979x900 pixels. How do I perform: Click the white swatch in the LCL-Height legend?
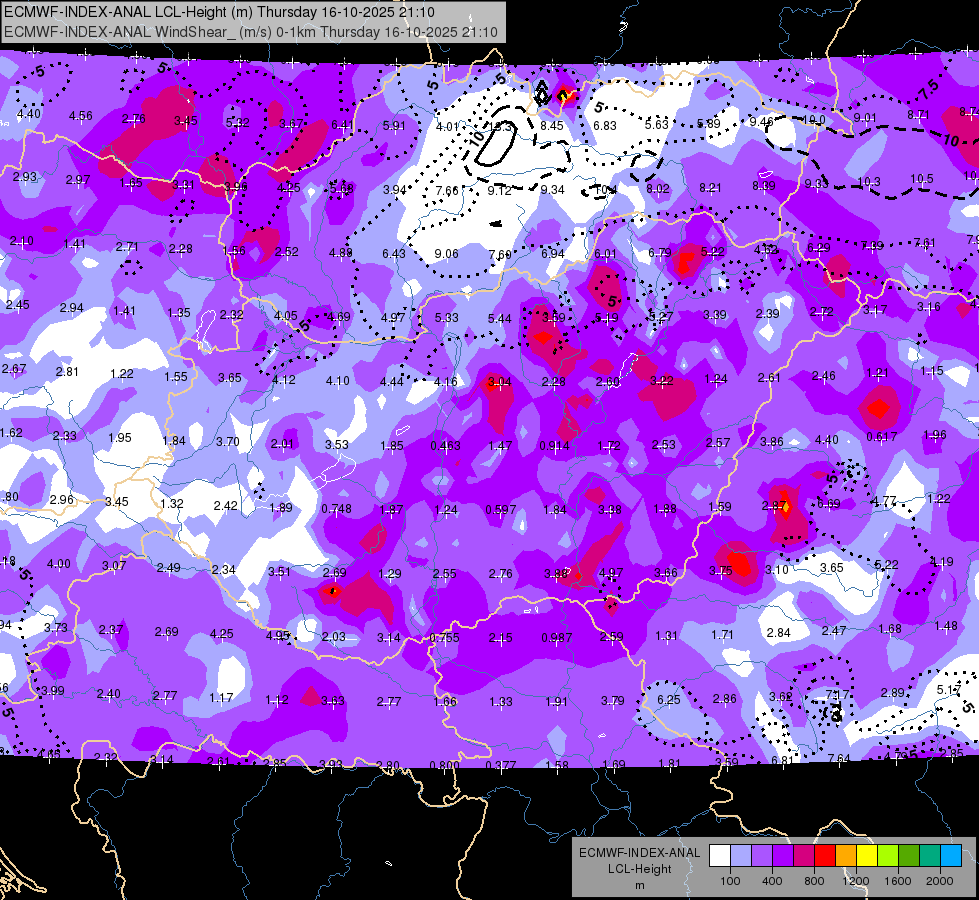[720, 856]
